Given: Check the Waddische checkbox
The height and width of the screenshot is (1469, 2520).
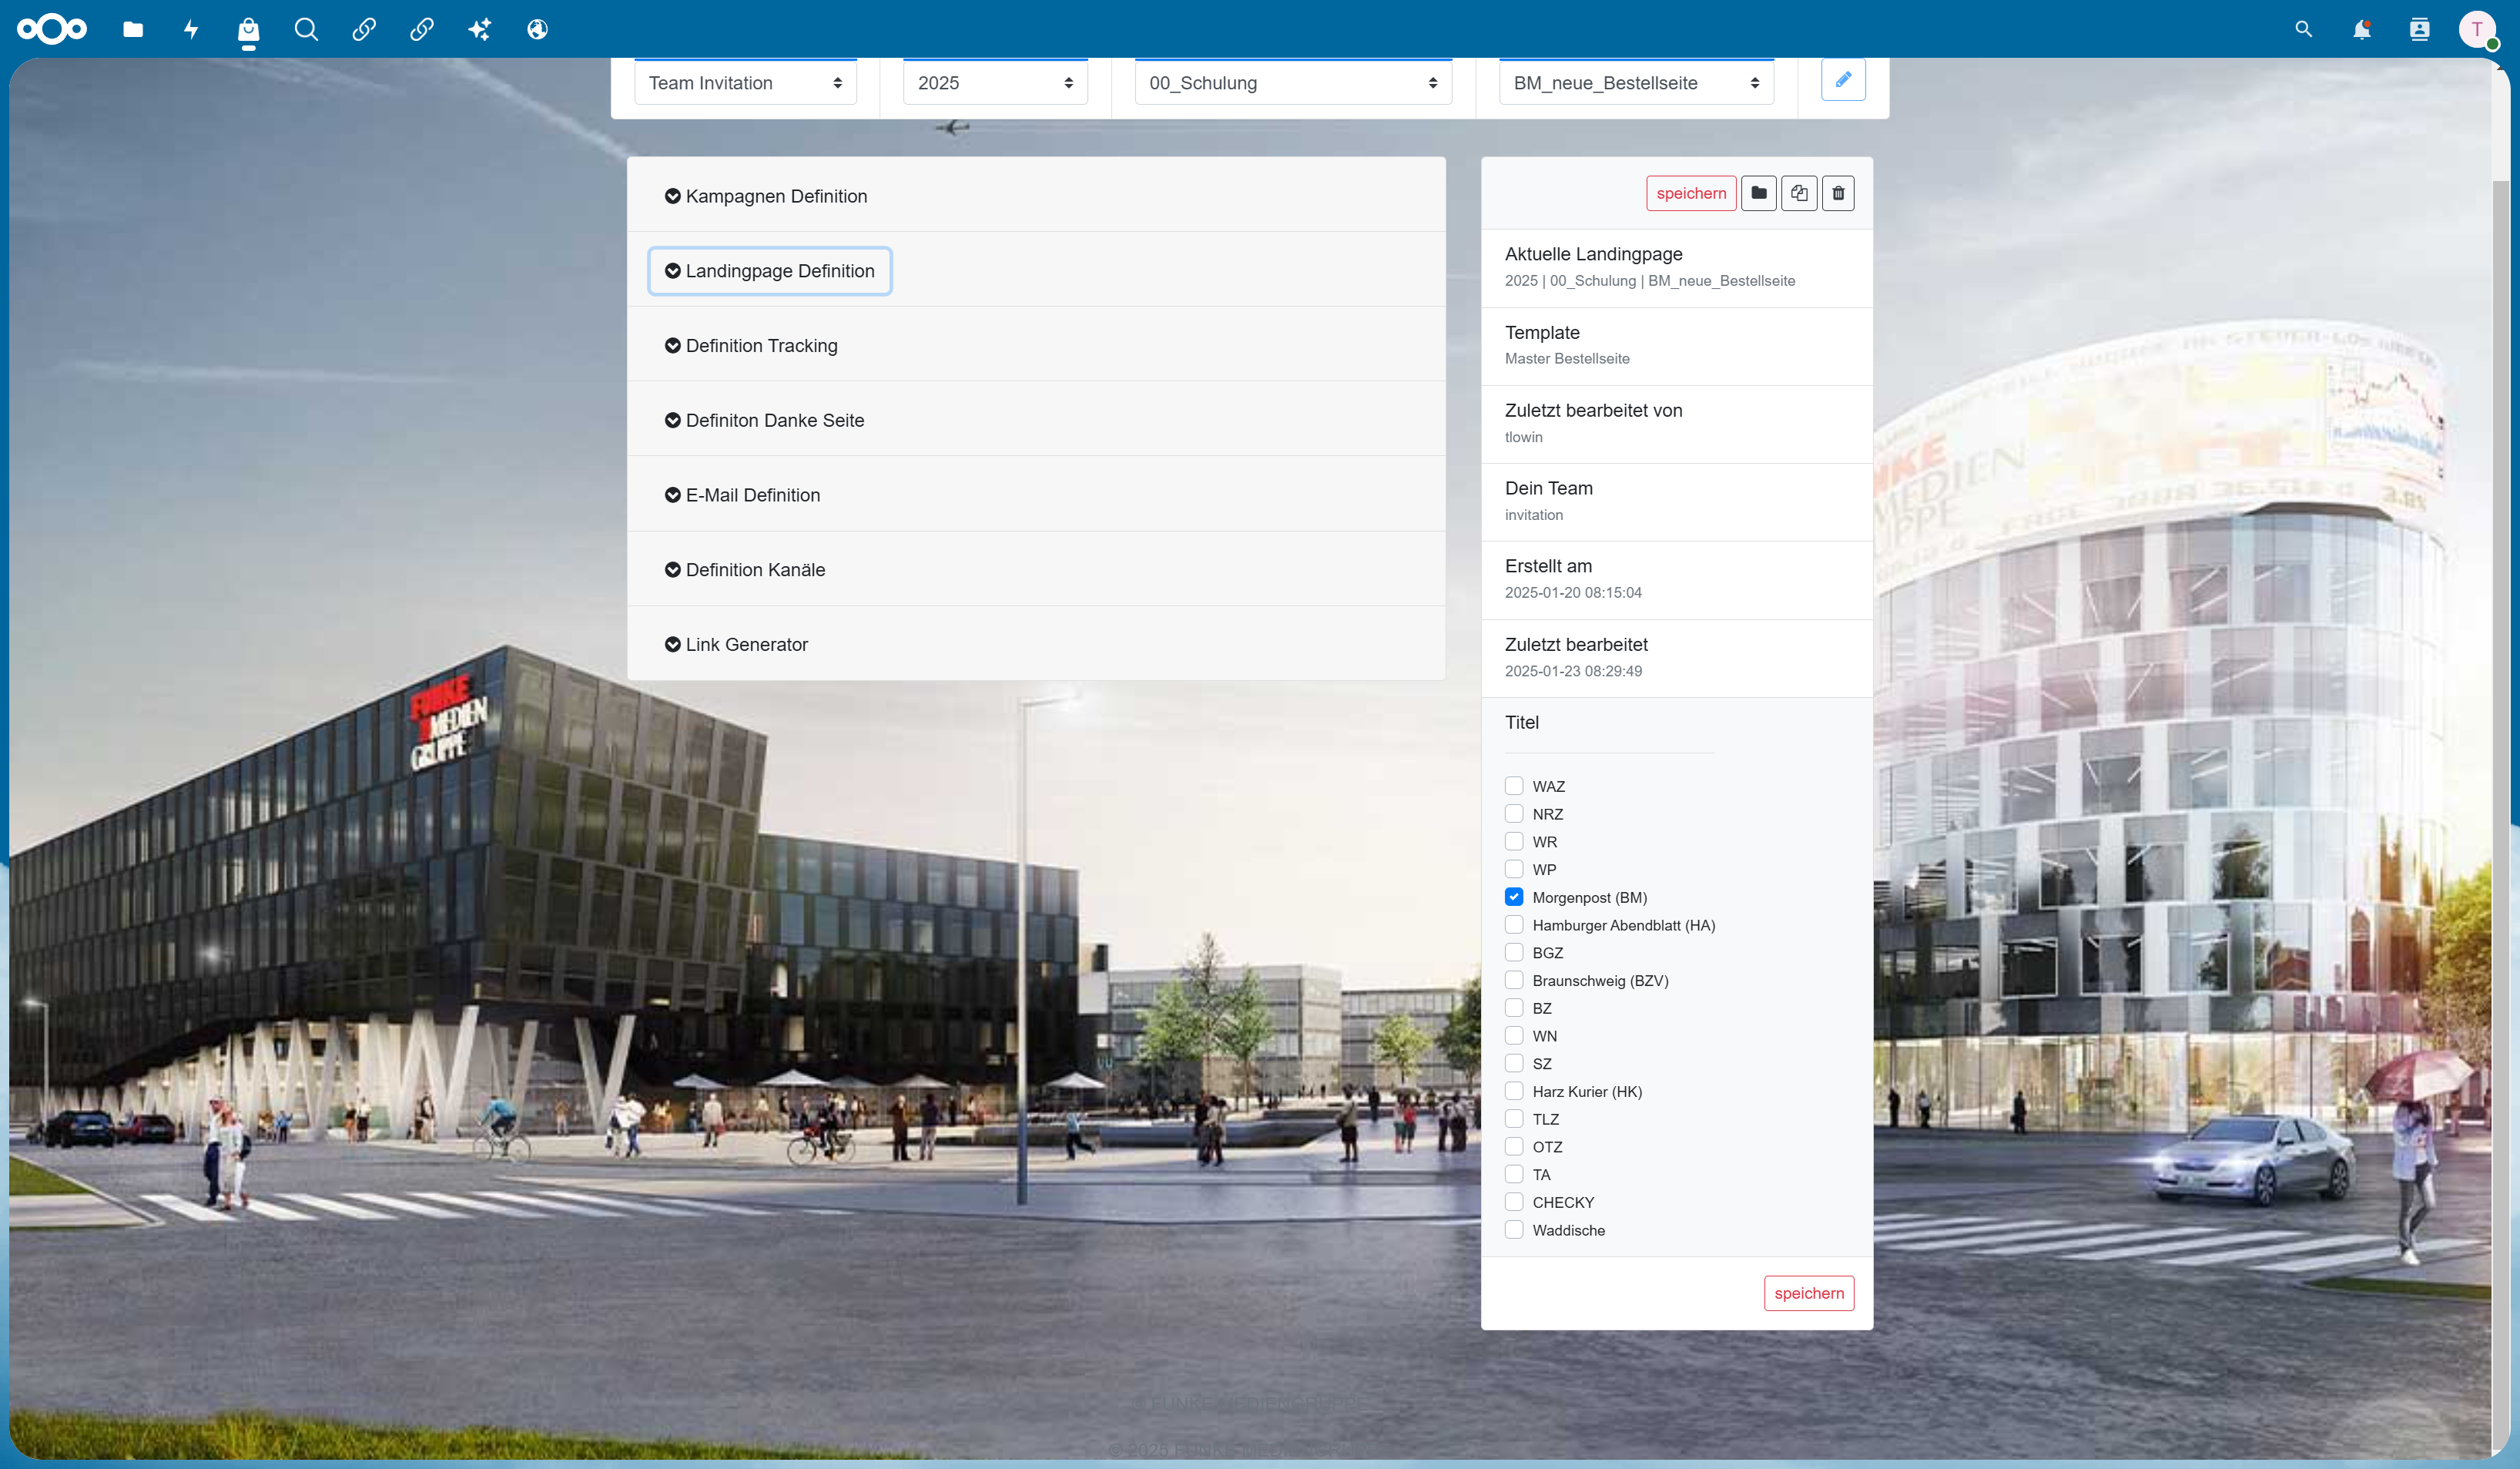Looking at the screenshot, I should click(x=1514, y=1230).
